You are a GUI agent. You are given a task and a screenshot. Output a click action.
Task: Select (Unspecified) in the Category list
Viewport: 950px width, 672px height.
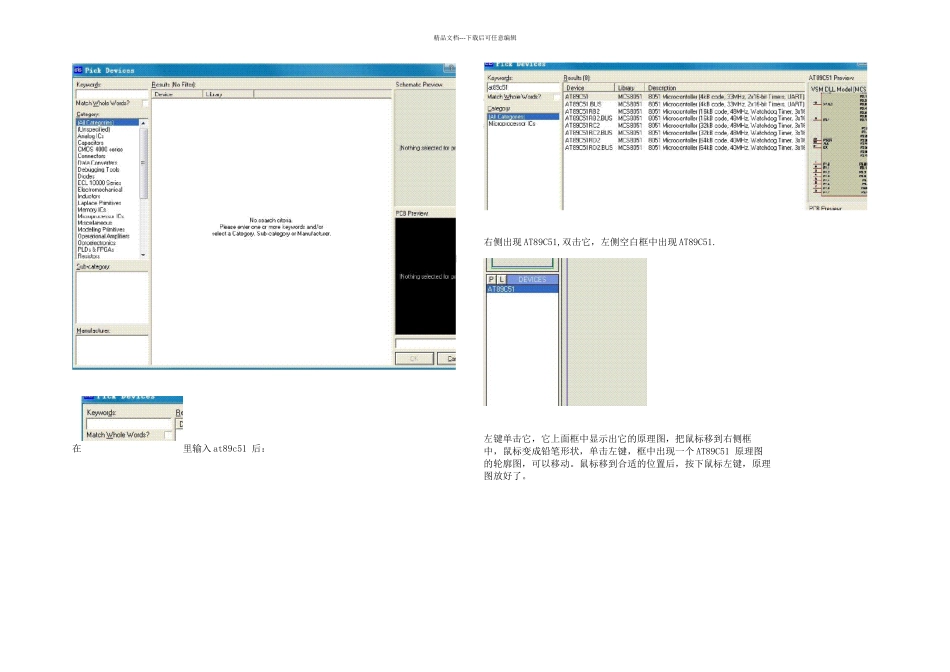coord(107,129)
